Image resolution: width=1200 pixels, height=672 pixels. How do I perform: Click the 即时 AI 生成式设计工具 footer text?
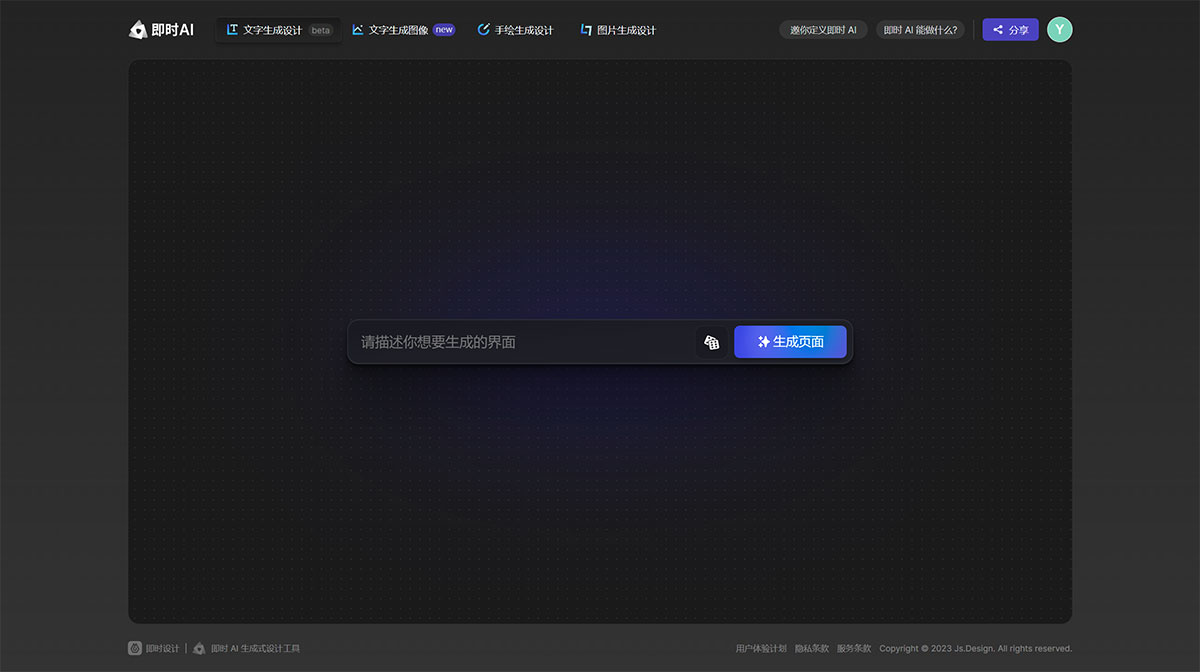[x=255, y=648]
